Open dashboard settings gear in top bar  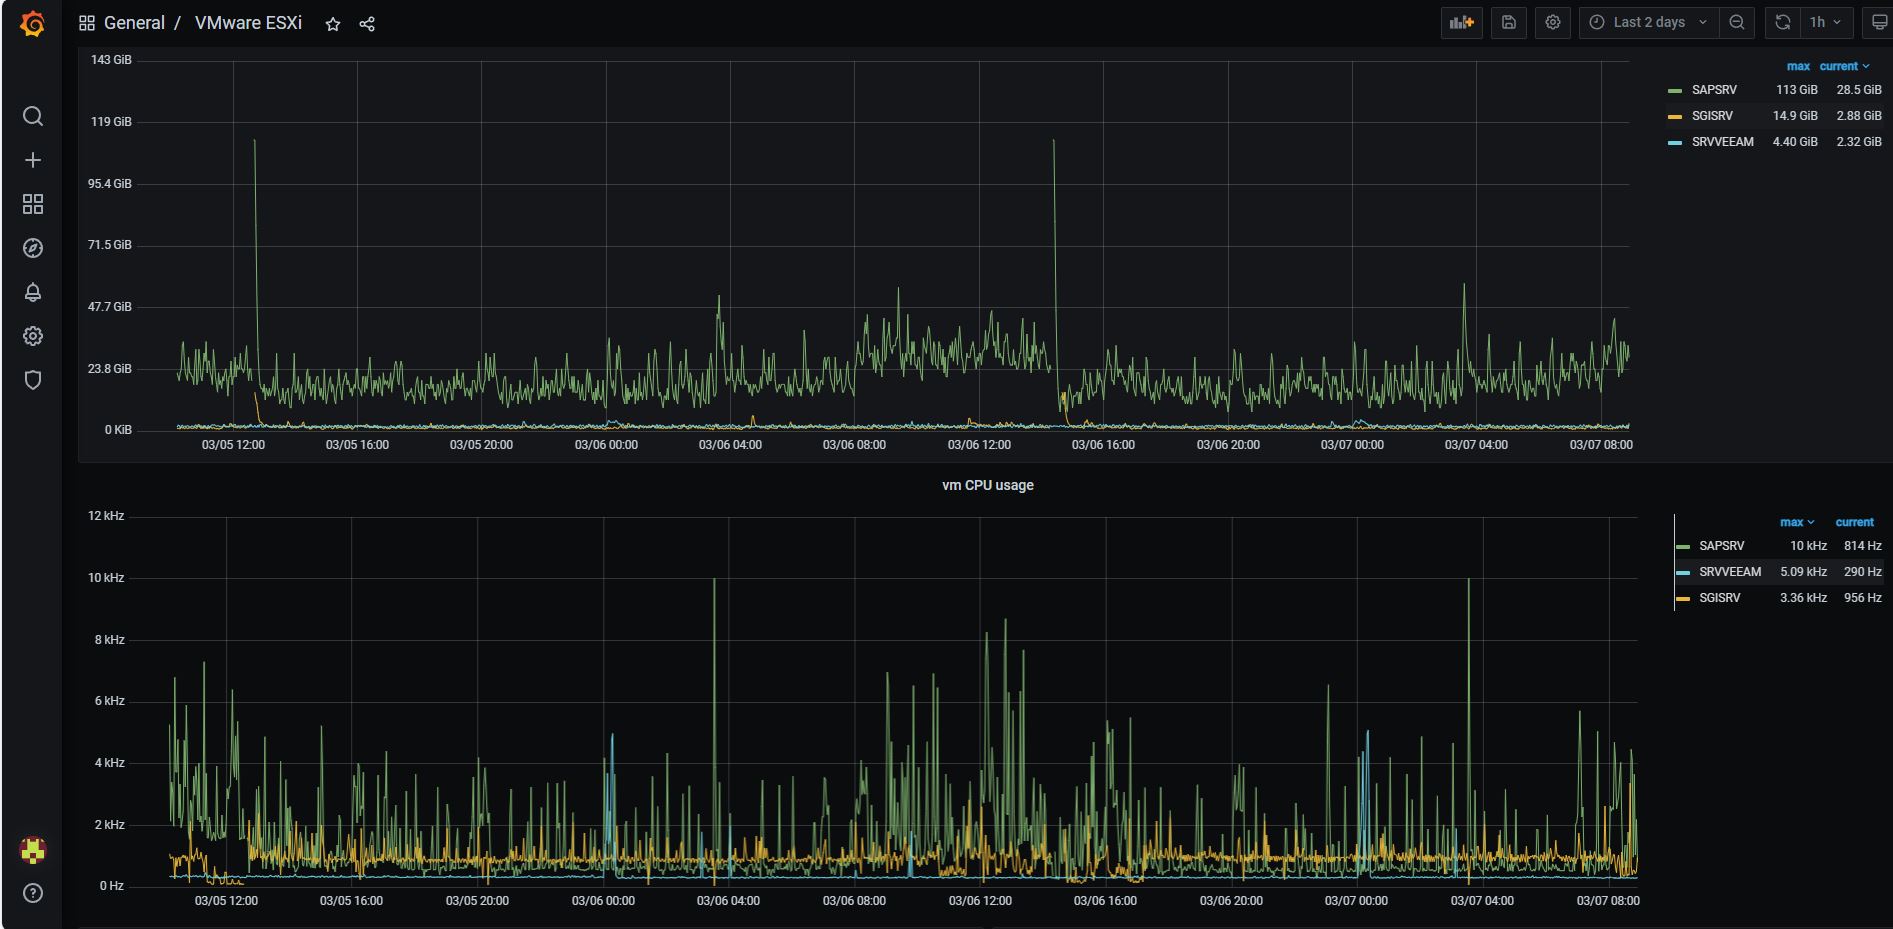[x=1553, y=22]
